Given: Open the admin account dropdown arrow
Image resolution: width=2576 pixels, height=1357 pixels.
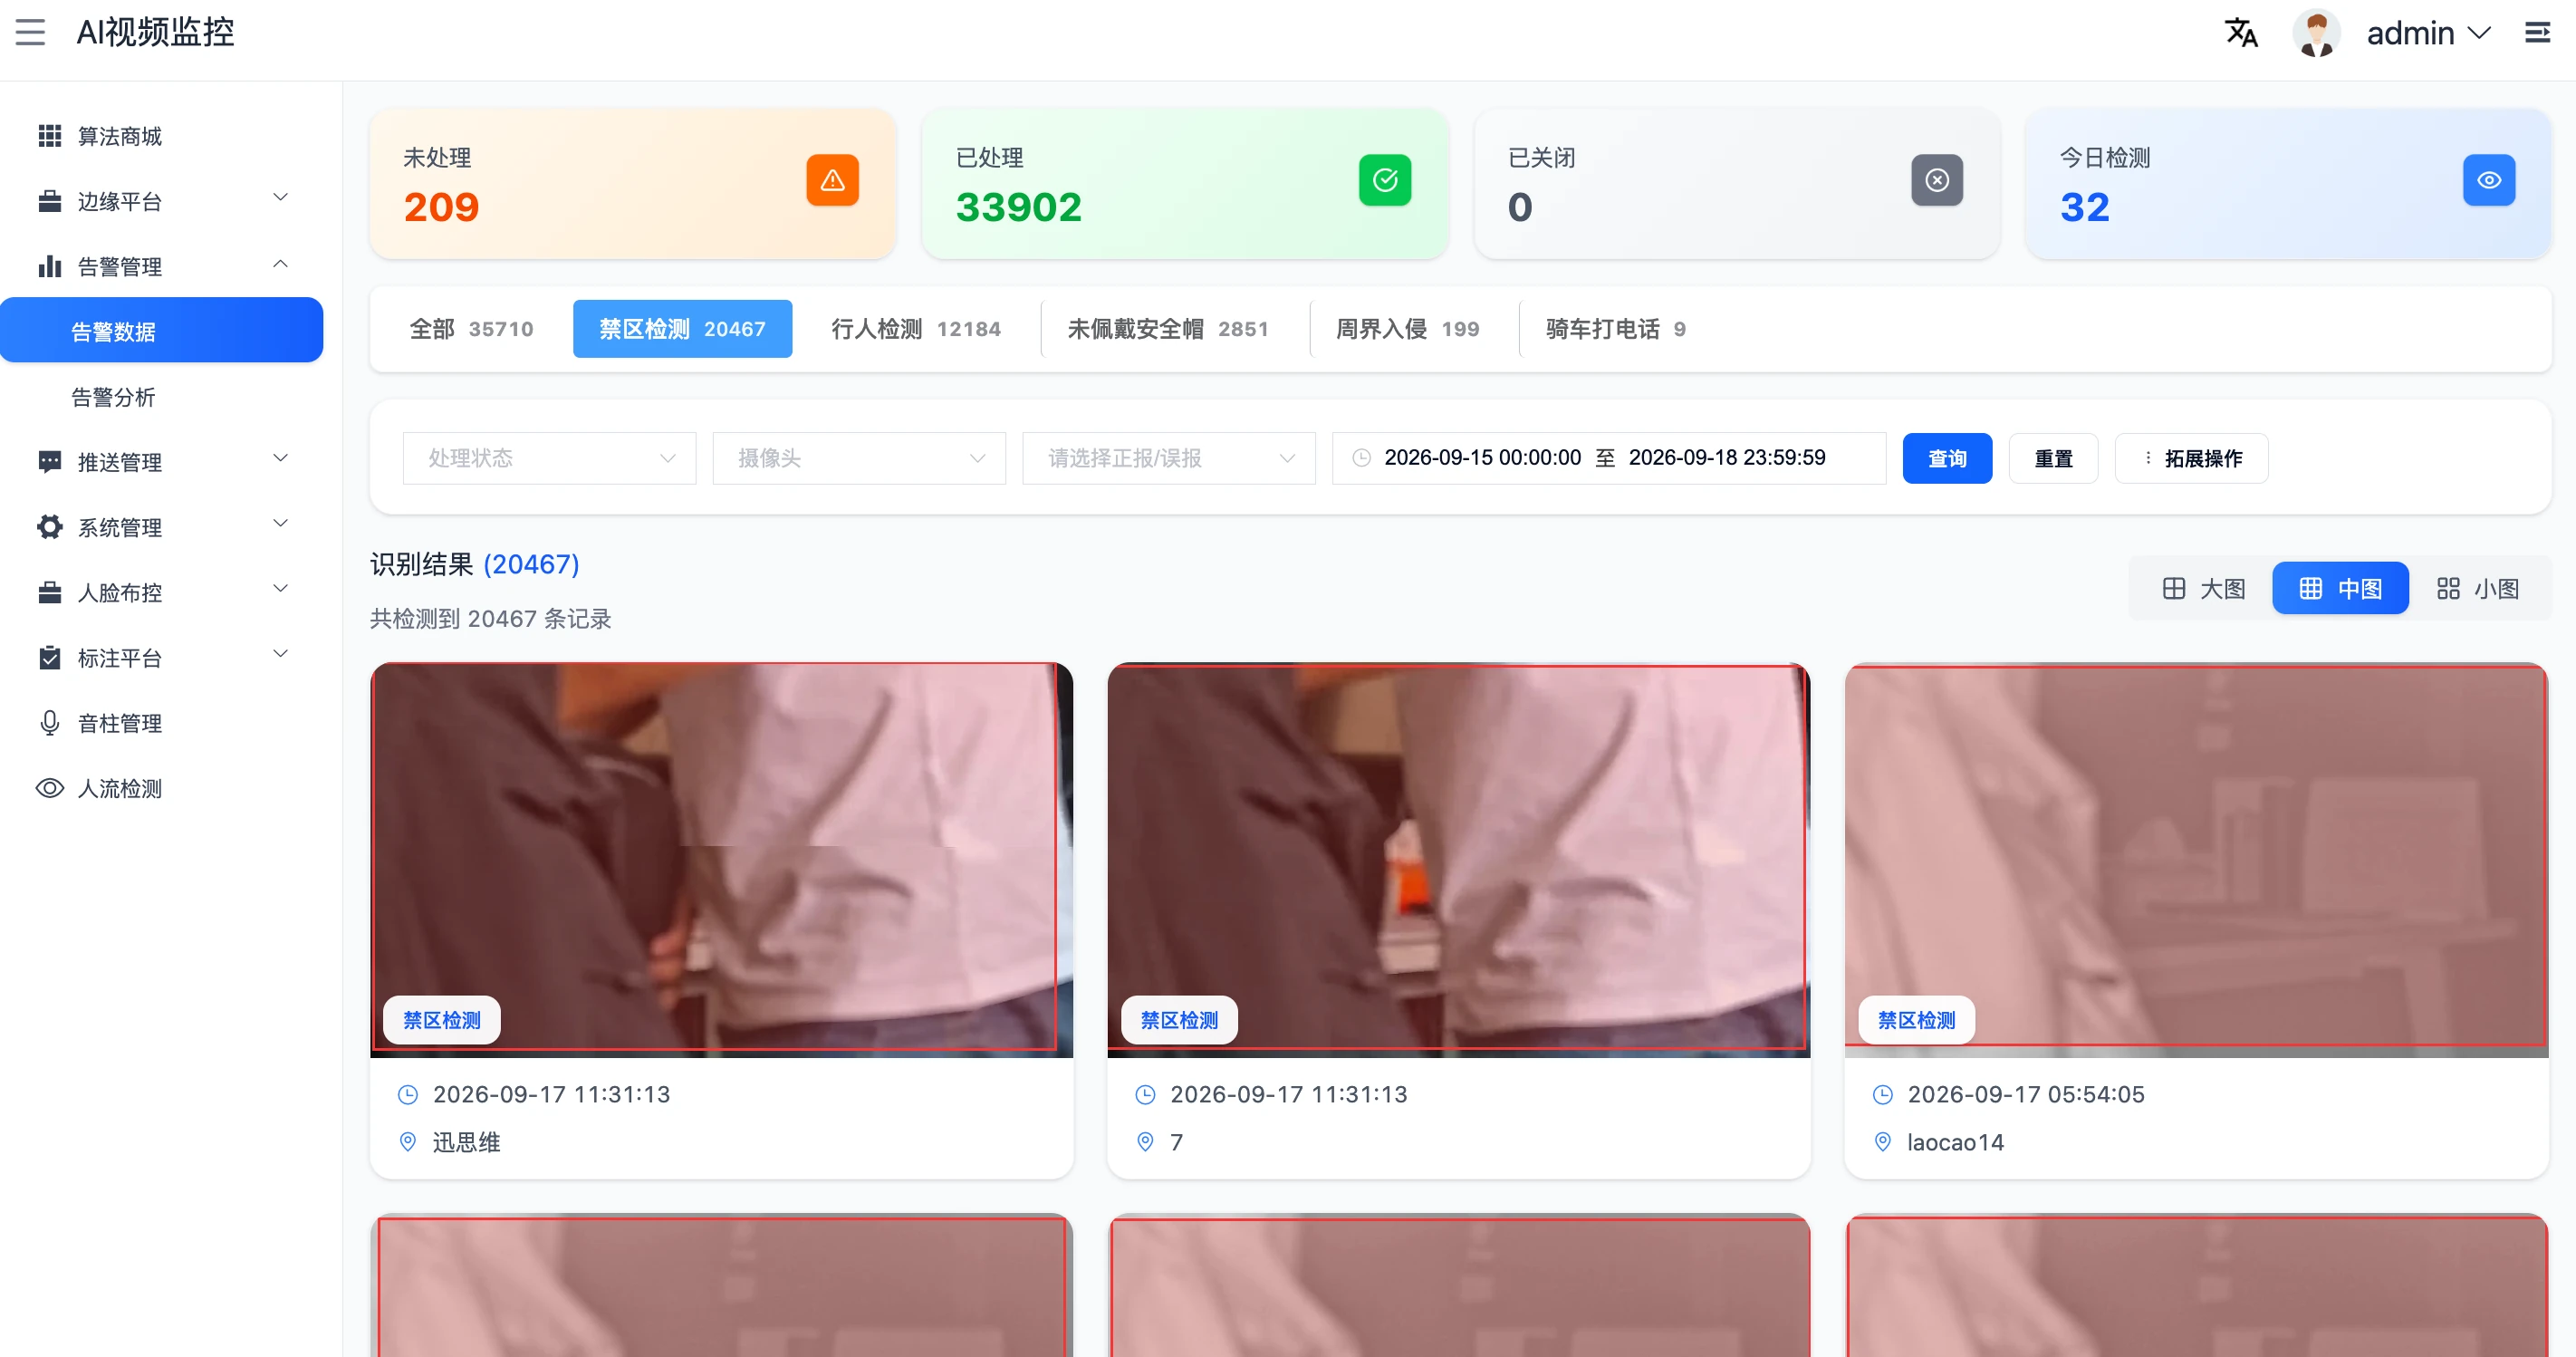Looking at the screenshot, I should coord(2477,33).
